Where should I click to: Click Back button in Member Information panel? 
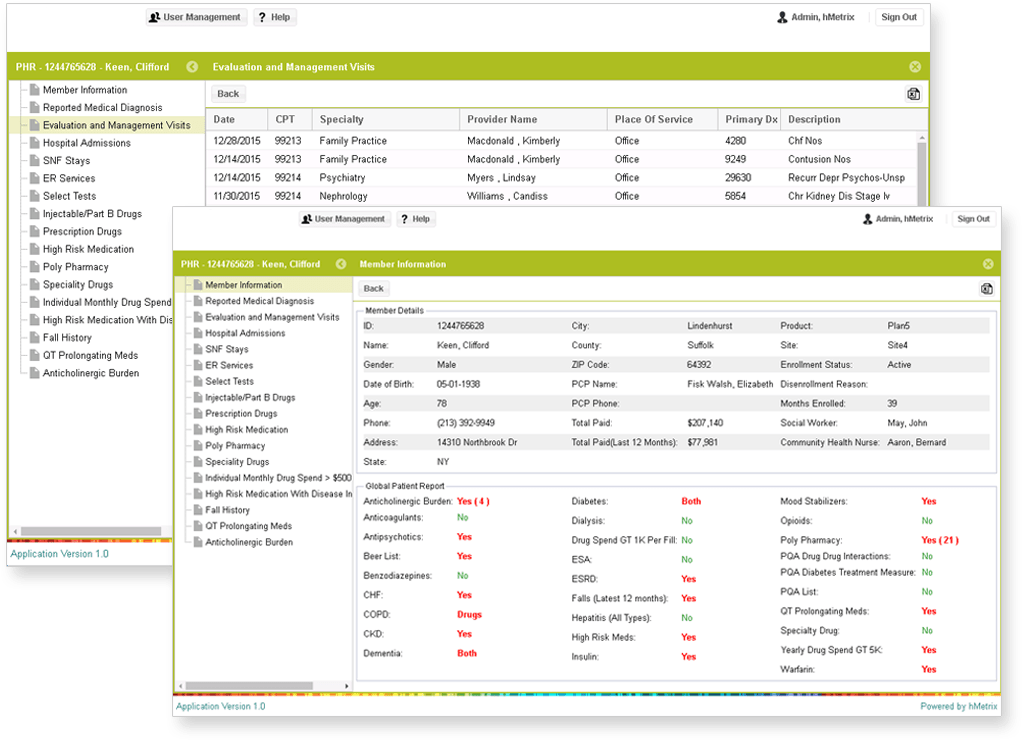coord(373,289)
